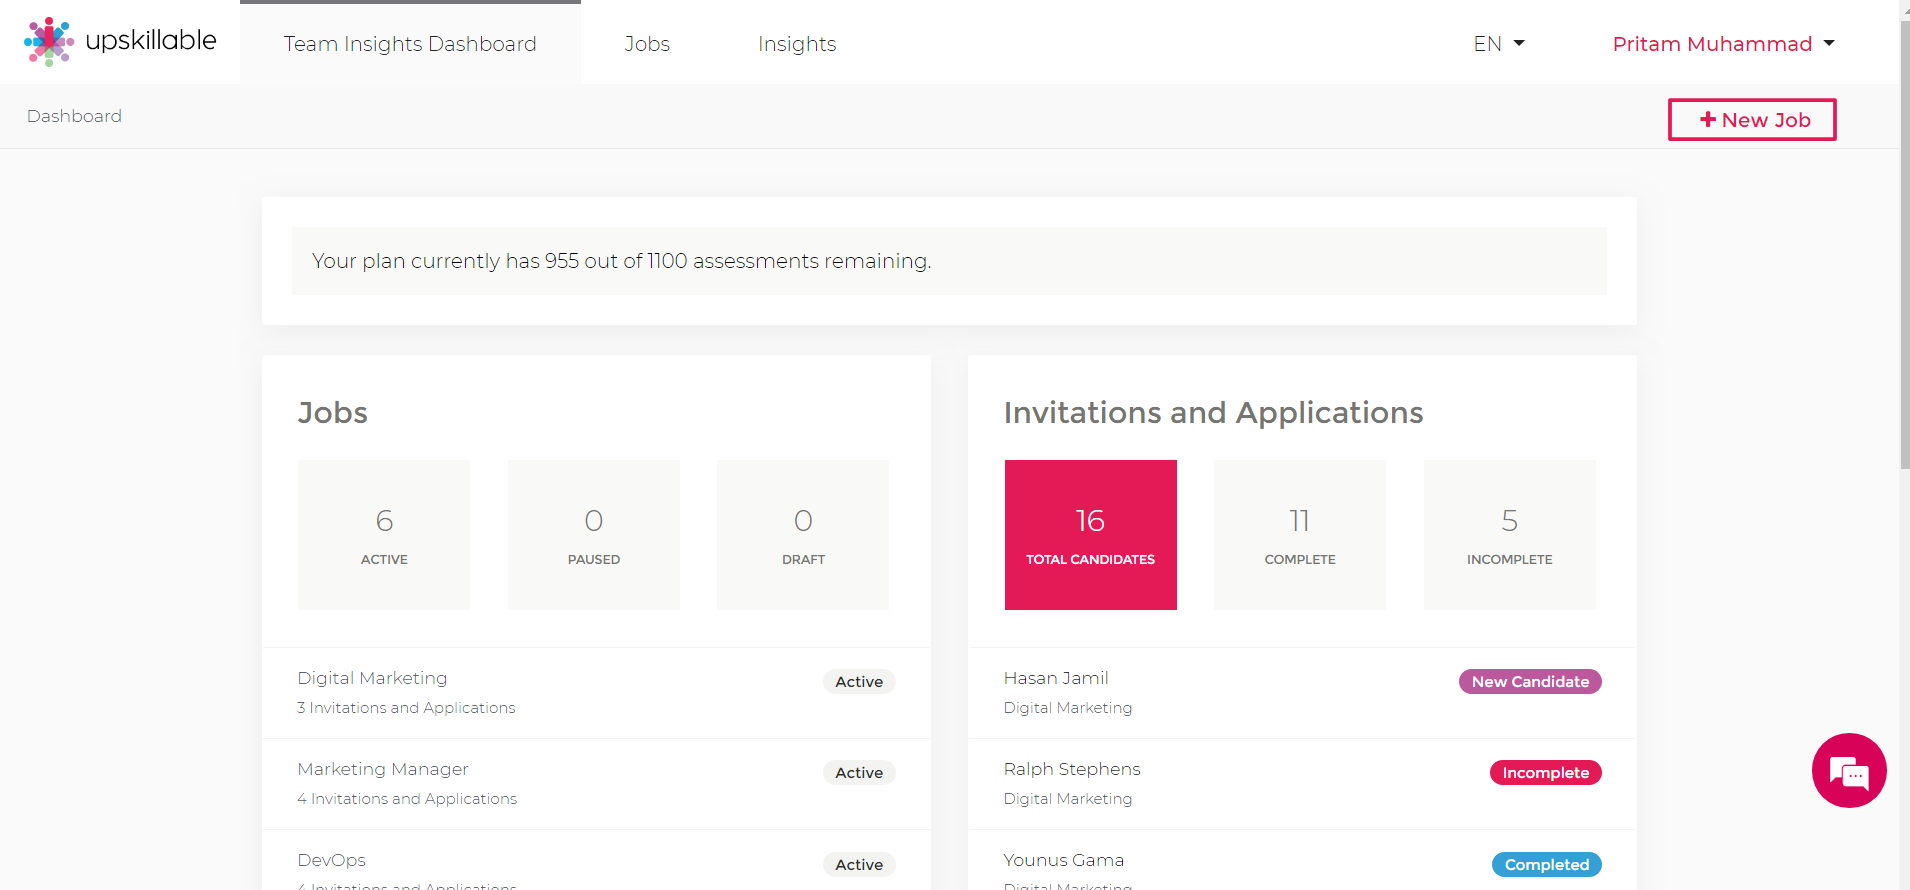Open candidate Hasan Jamil

point(1056,678)
